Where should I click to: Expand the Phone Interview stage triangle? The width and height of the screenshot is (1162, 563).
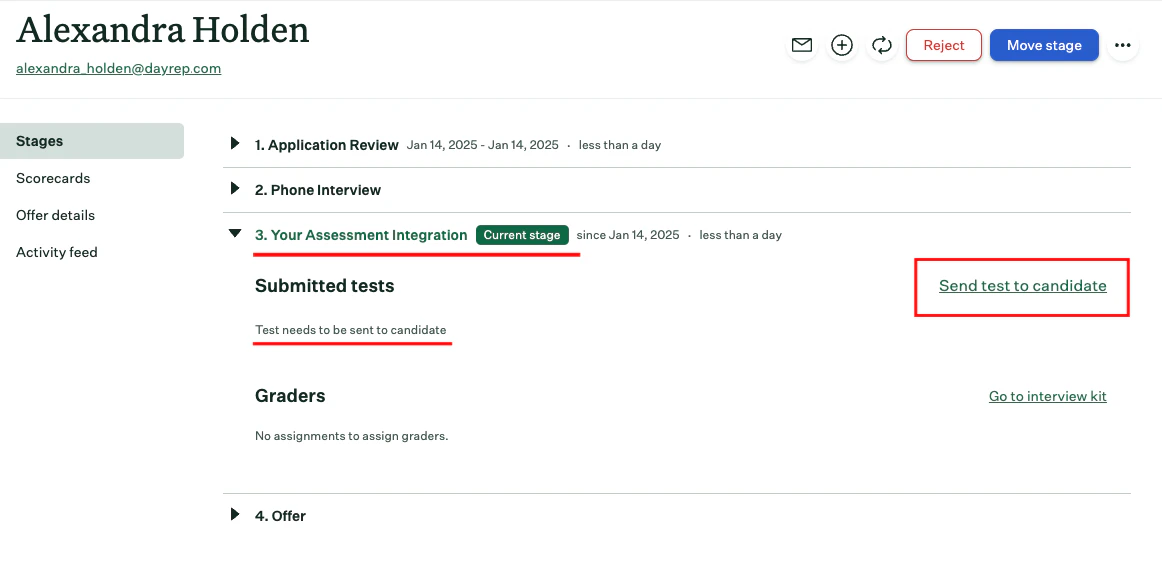pyautogui.click(x=235, y=189)
